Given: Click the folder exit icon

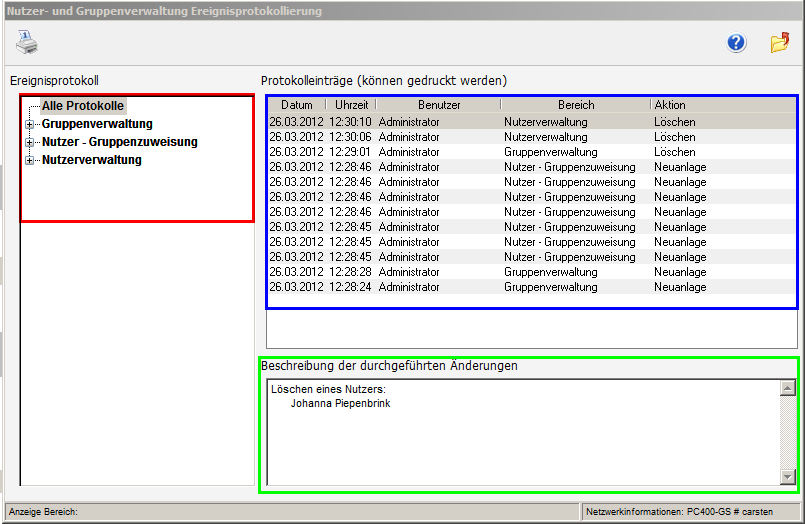Looking at the screenshot, I should (779, 43).
